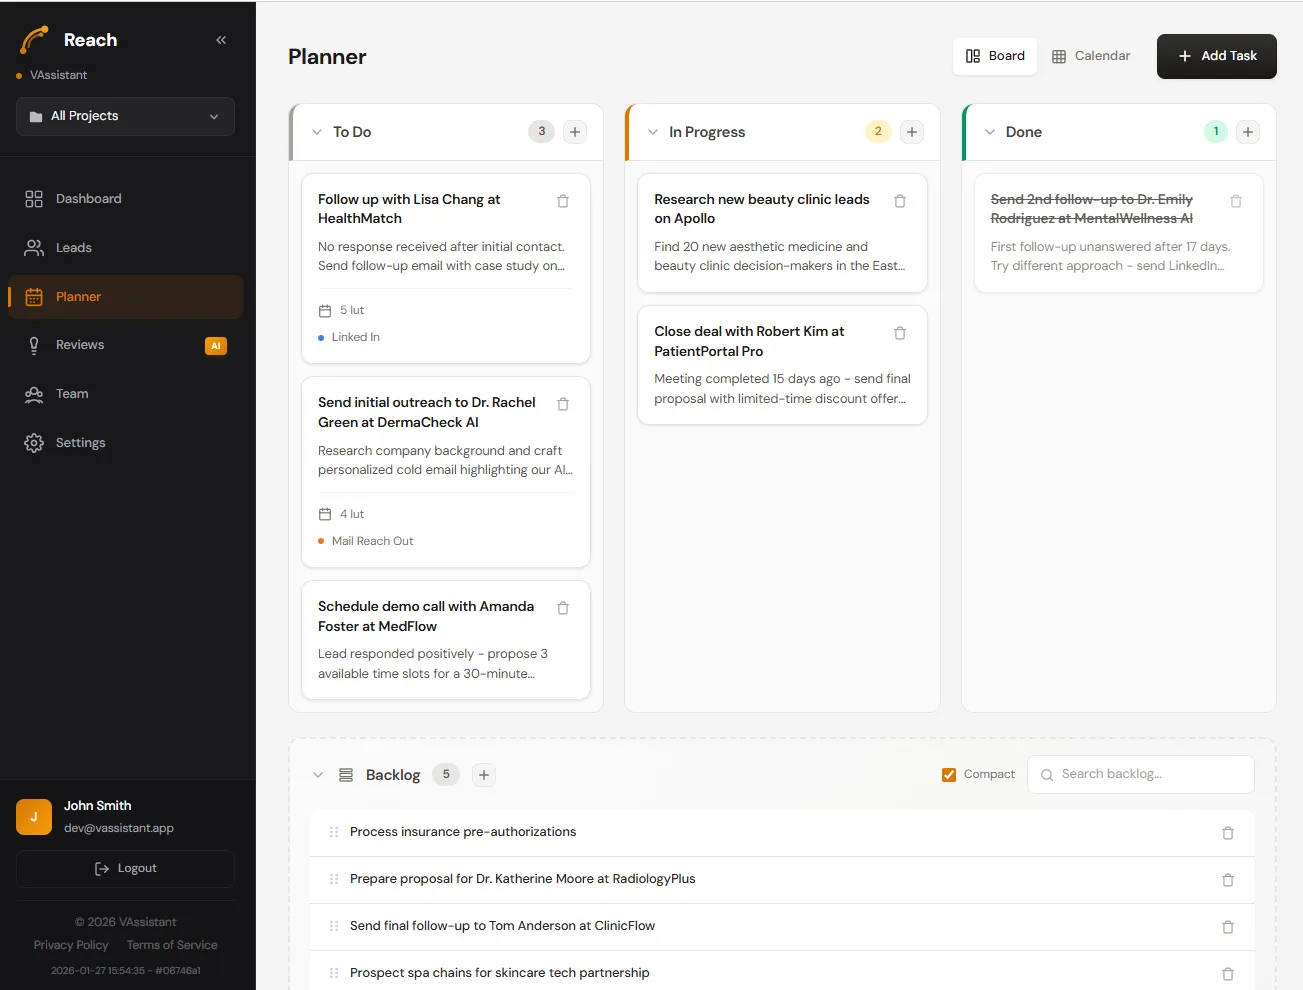Collapse the Backlog section

coord(318,775)
